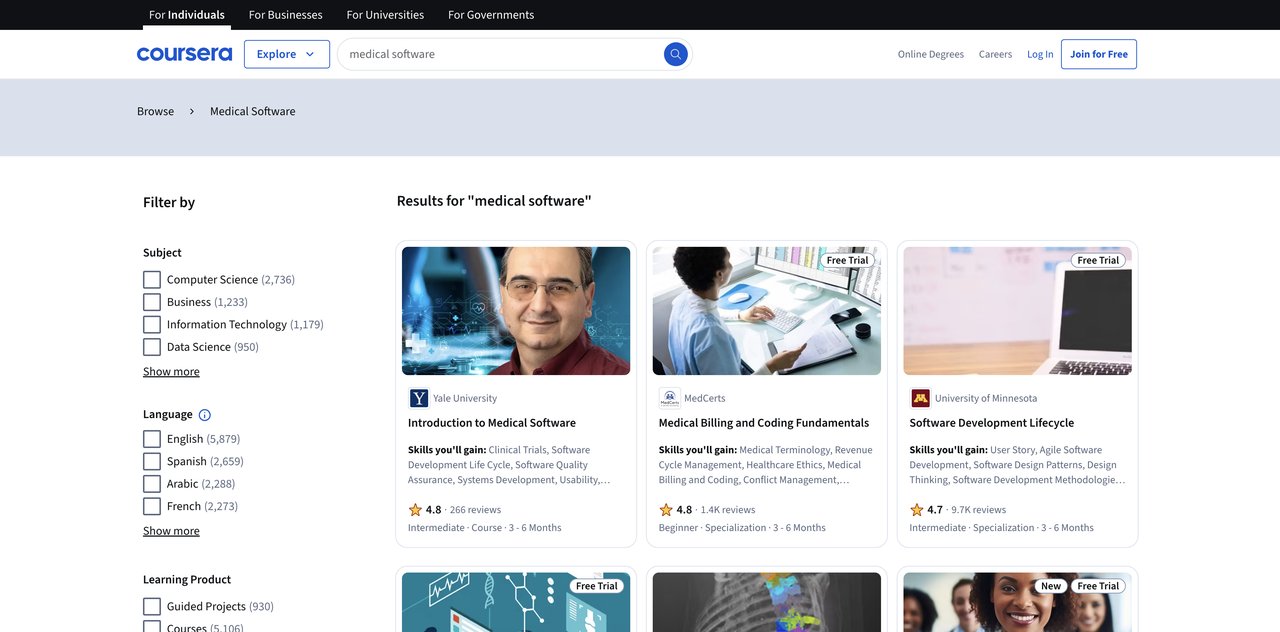This screenshot has width=1280, height=632.
Task: Click the Yale instructor course thumbnail
Action: [516, 311]
